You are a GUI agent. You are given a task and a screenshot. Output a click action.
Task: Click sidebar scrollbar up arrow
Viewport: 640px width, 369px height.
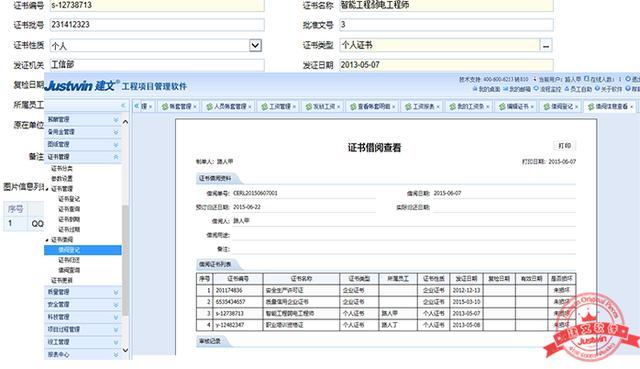coord(125,122)
